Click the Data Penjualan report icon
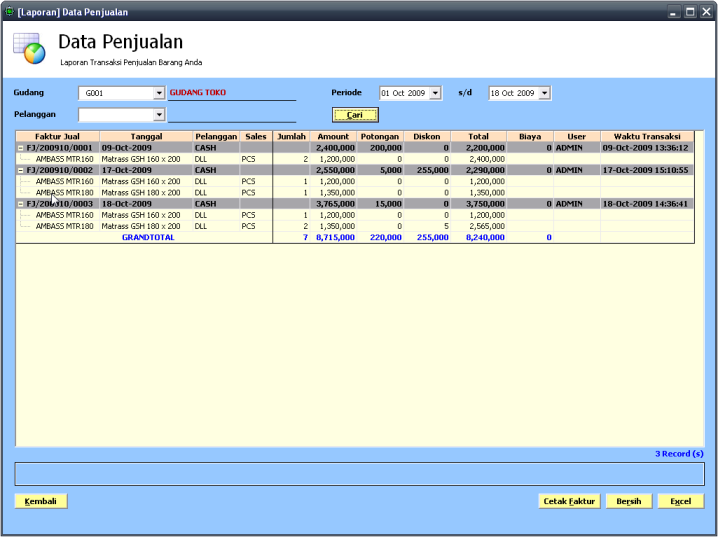718x537 pixels. point(29,49)
